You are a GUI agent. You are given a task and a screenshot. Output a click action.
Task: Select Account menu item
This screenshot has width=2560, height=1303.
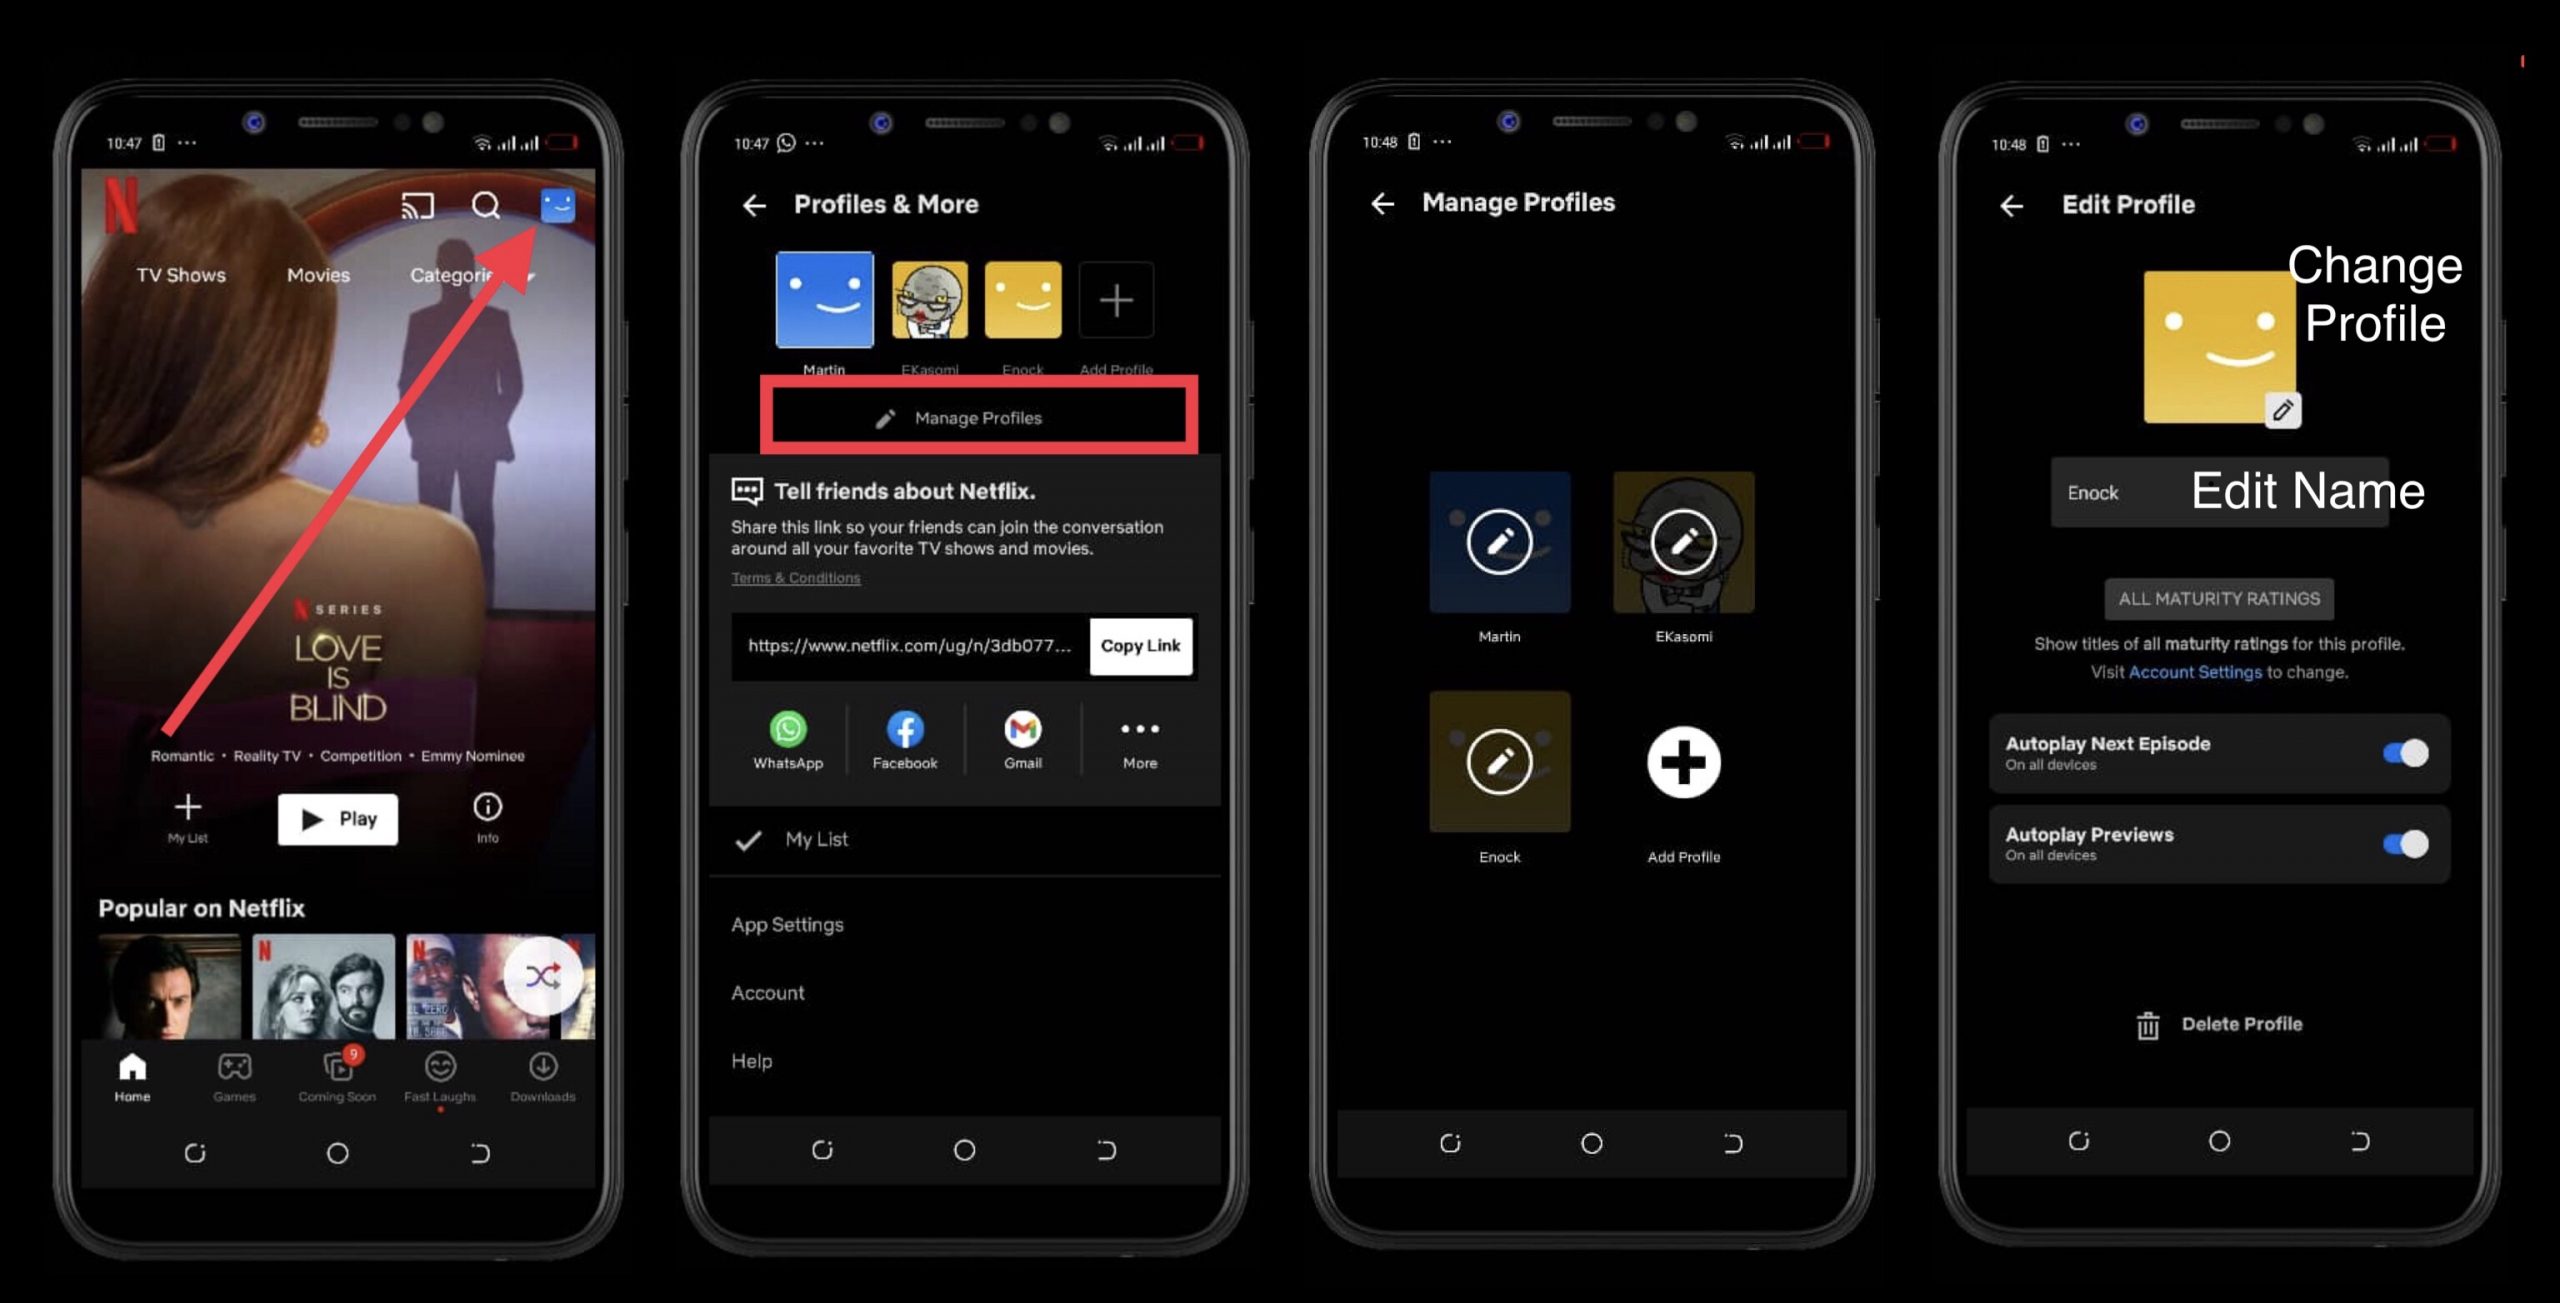click(x=768, y=992)
